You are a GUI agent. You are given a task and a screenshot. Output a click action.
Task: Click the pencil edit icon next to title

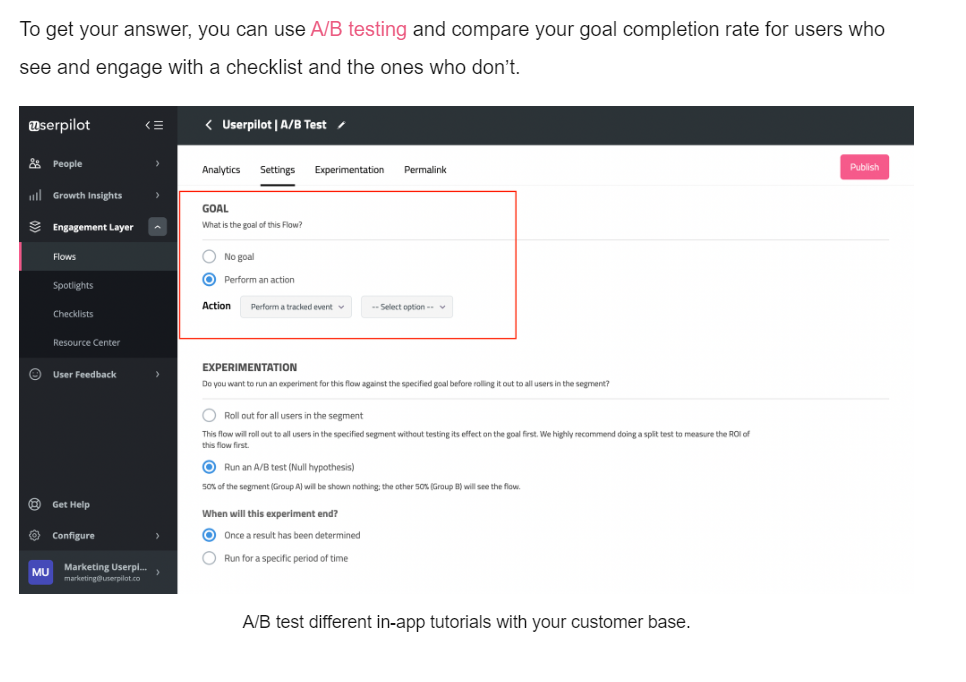point(341,125)
